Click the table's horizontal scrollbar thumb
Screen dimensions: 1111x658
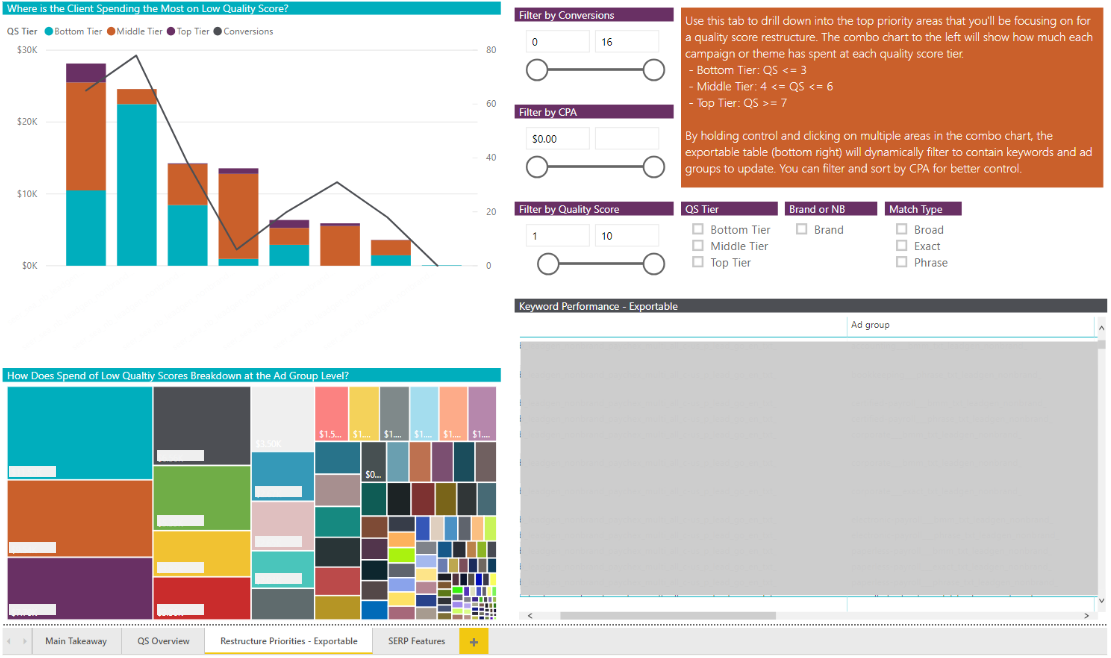point(667,615)
